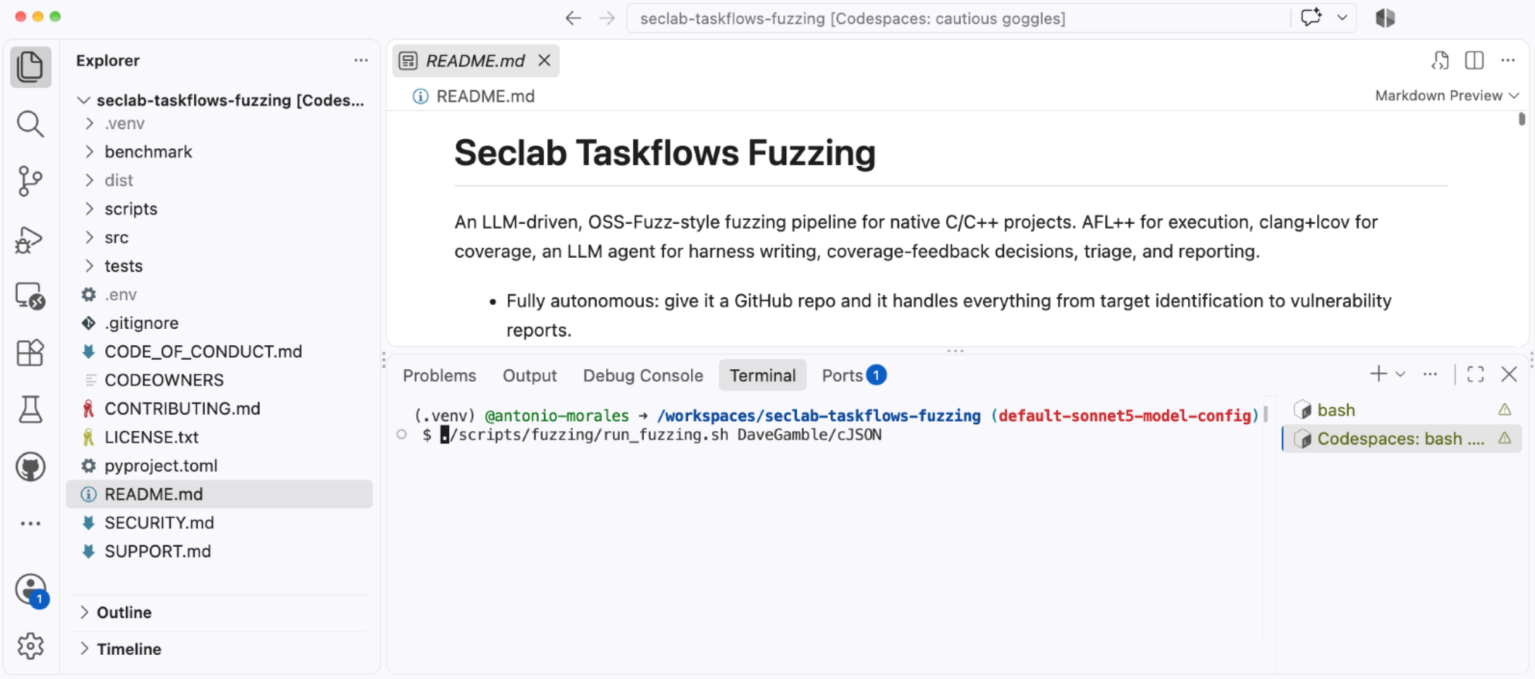
Task: Open the Accounts menu with badge
Action: [31, 589]
